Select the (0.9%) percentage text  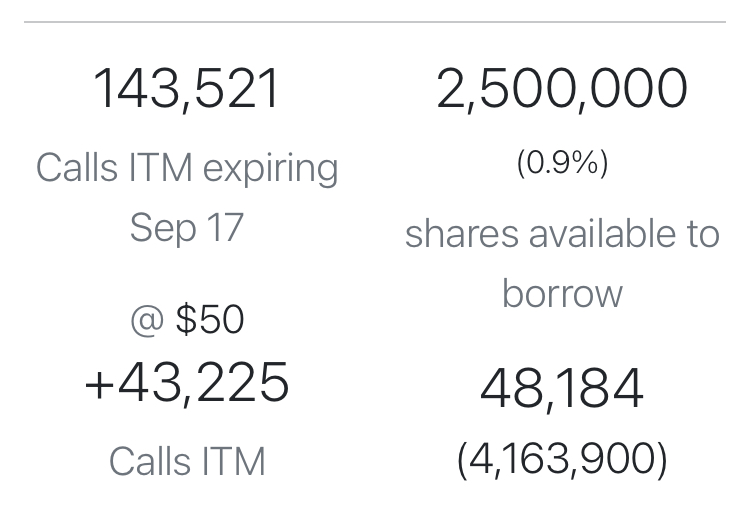pos(562,163)
